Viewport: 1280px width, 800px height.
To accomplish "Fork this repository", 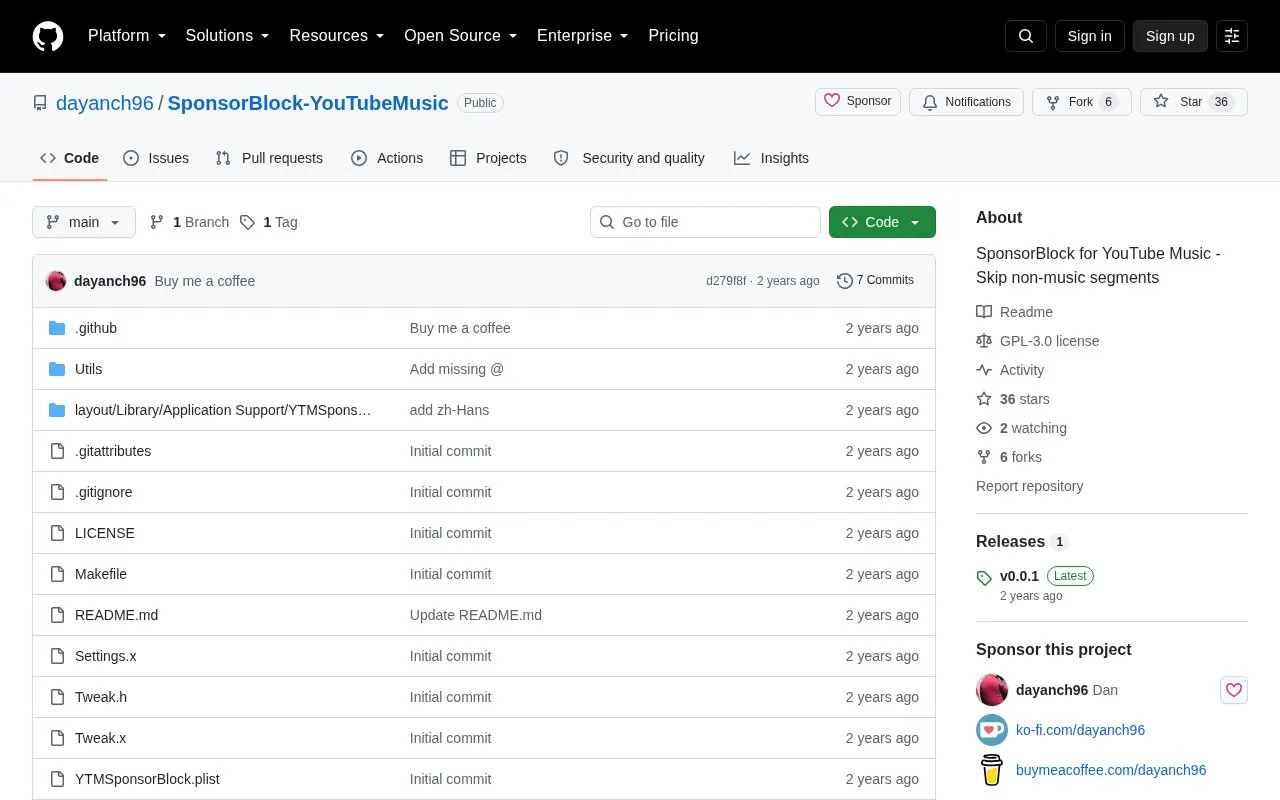I will coord(1081,102).
